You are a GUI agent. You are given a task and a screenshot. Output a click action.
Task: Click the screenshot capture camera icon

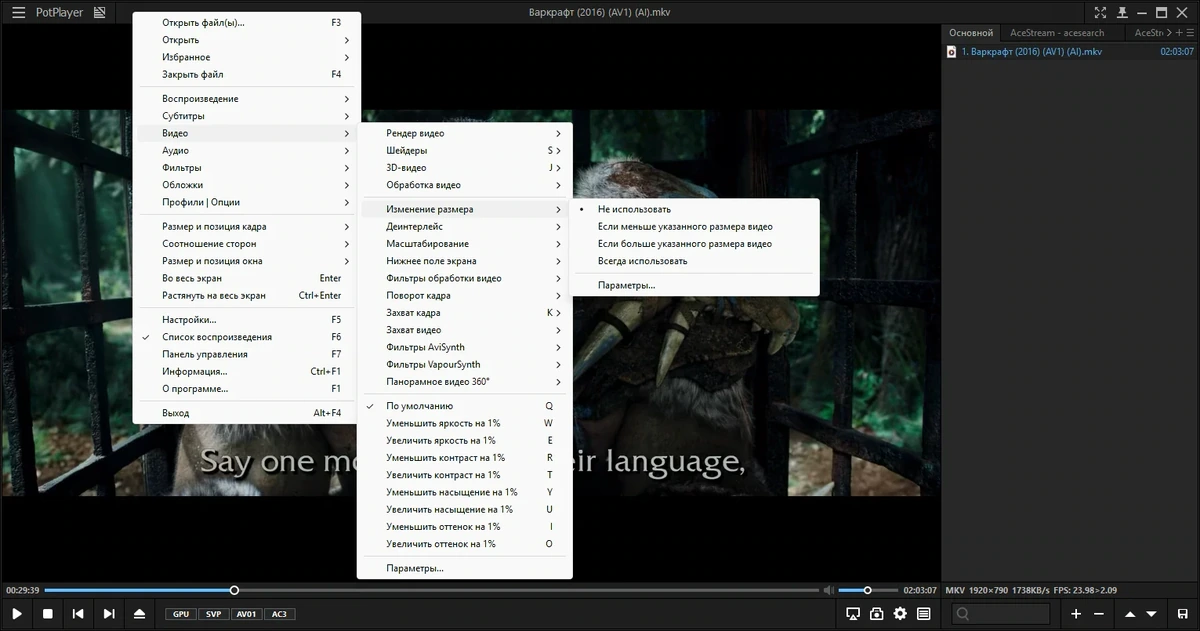(x=877, y=613)
